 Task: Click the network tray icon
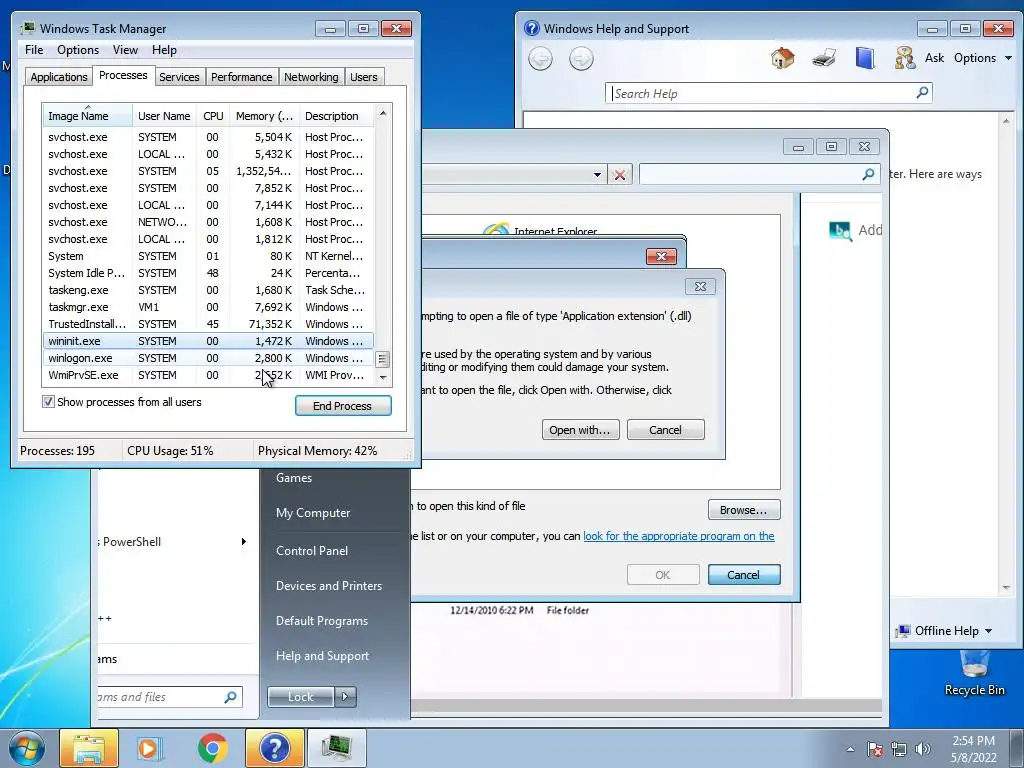pyautogui.click(x=899, y=749)
